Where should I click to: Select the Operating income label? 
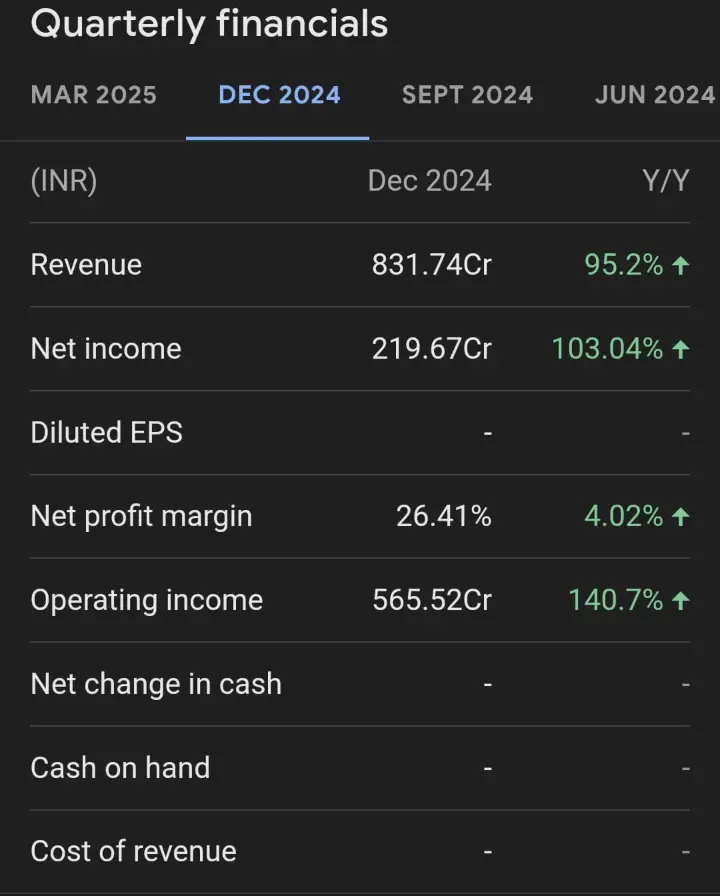(147, 601)
